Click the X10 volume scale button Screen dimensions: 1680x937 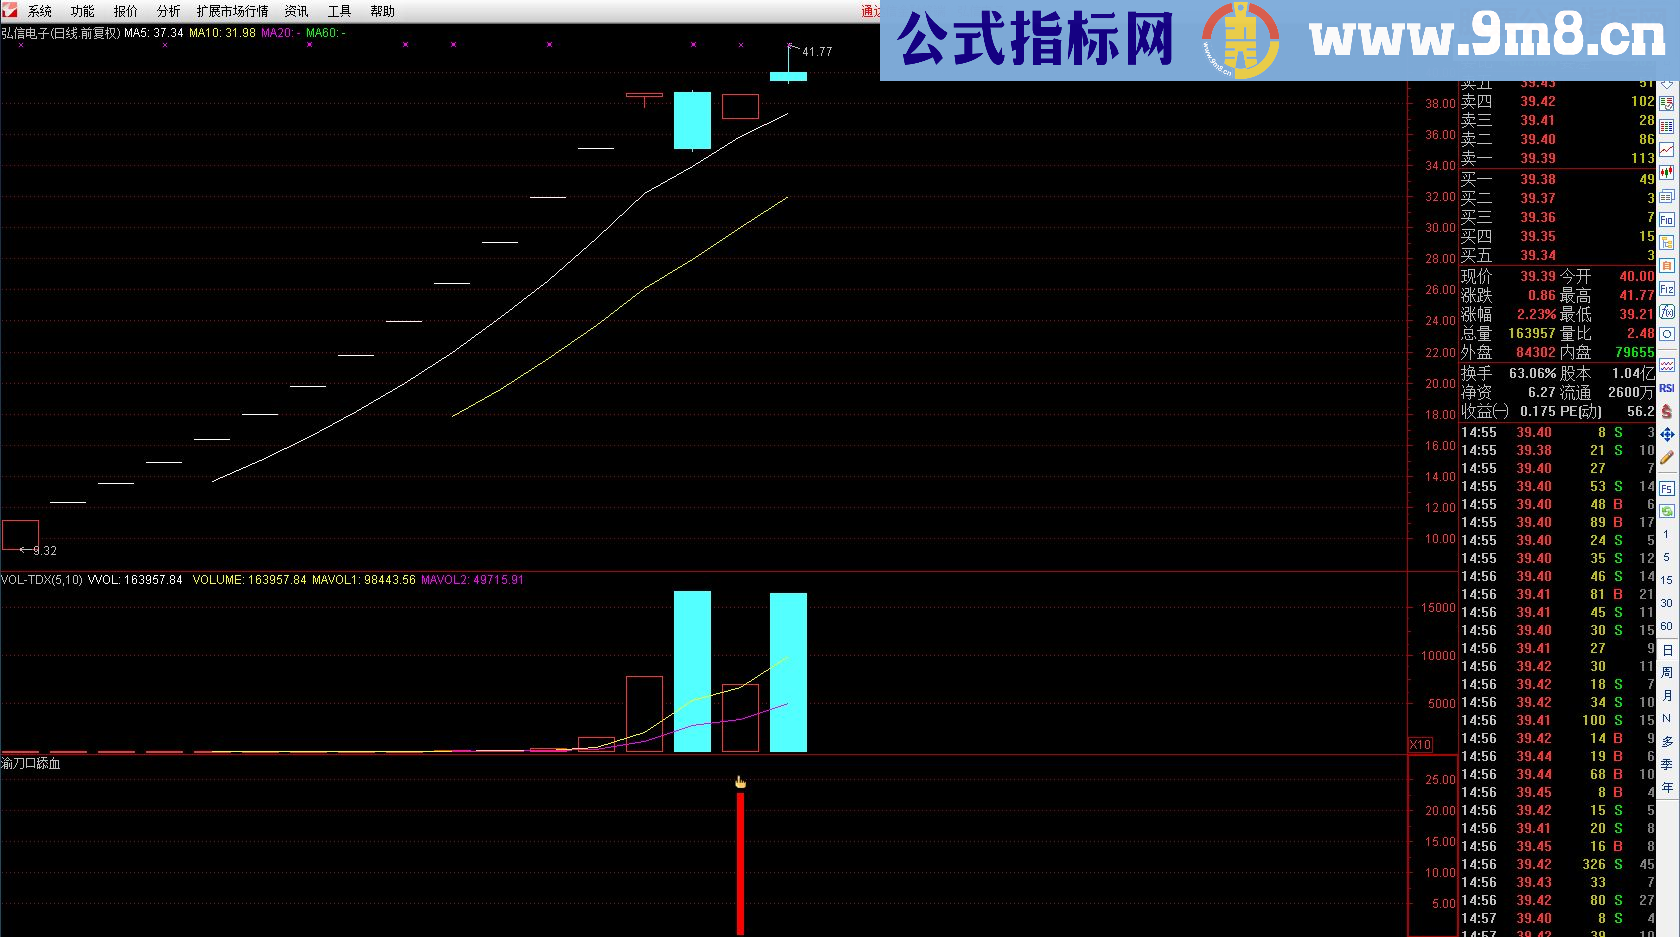[x=1420, y=745]
